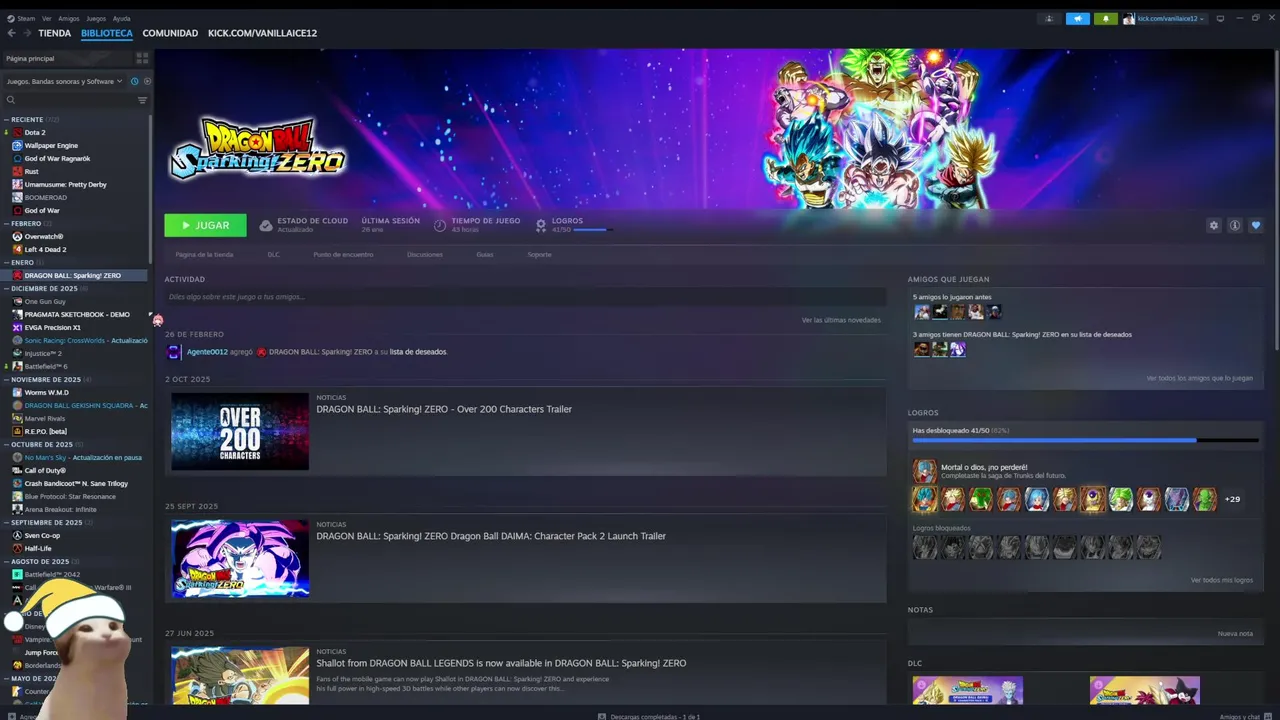Click the Rust game icon in sidebar

(x=17, y=171)
